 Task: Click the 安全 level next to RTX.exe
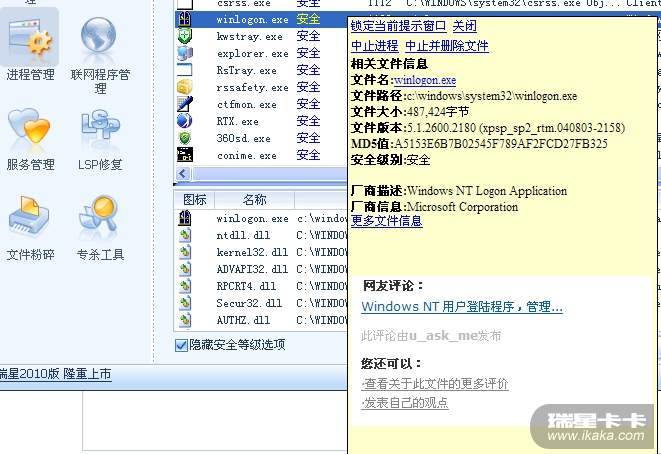(x=308, y=121)
